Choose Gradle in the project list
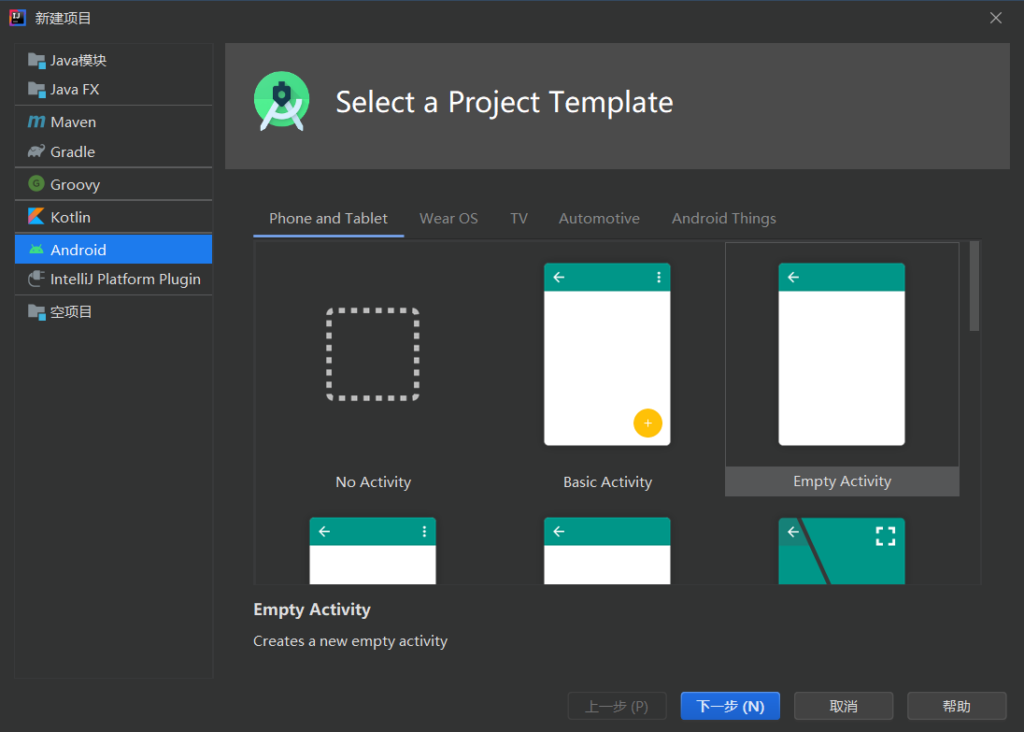 (x=114, y=151)
